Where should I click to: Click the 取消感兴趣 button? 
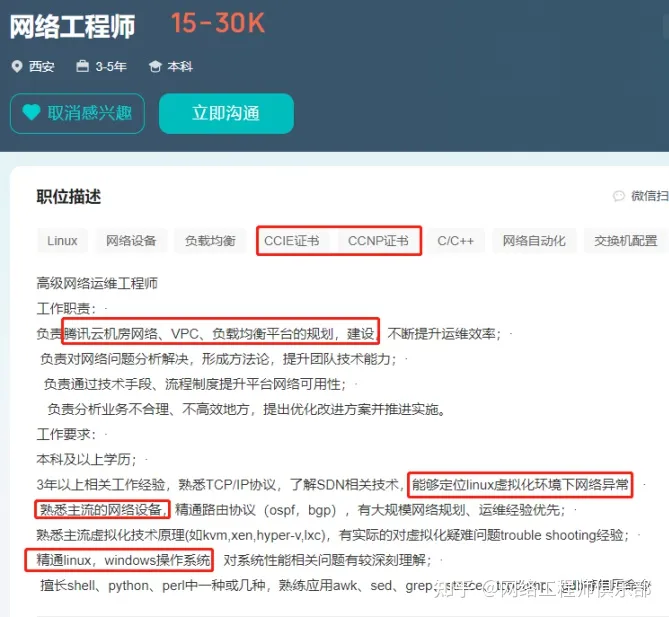[x=77, y=114]
